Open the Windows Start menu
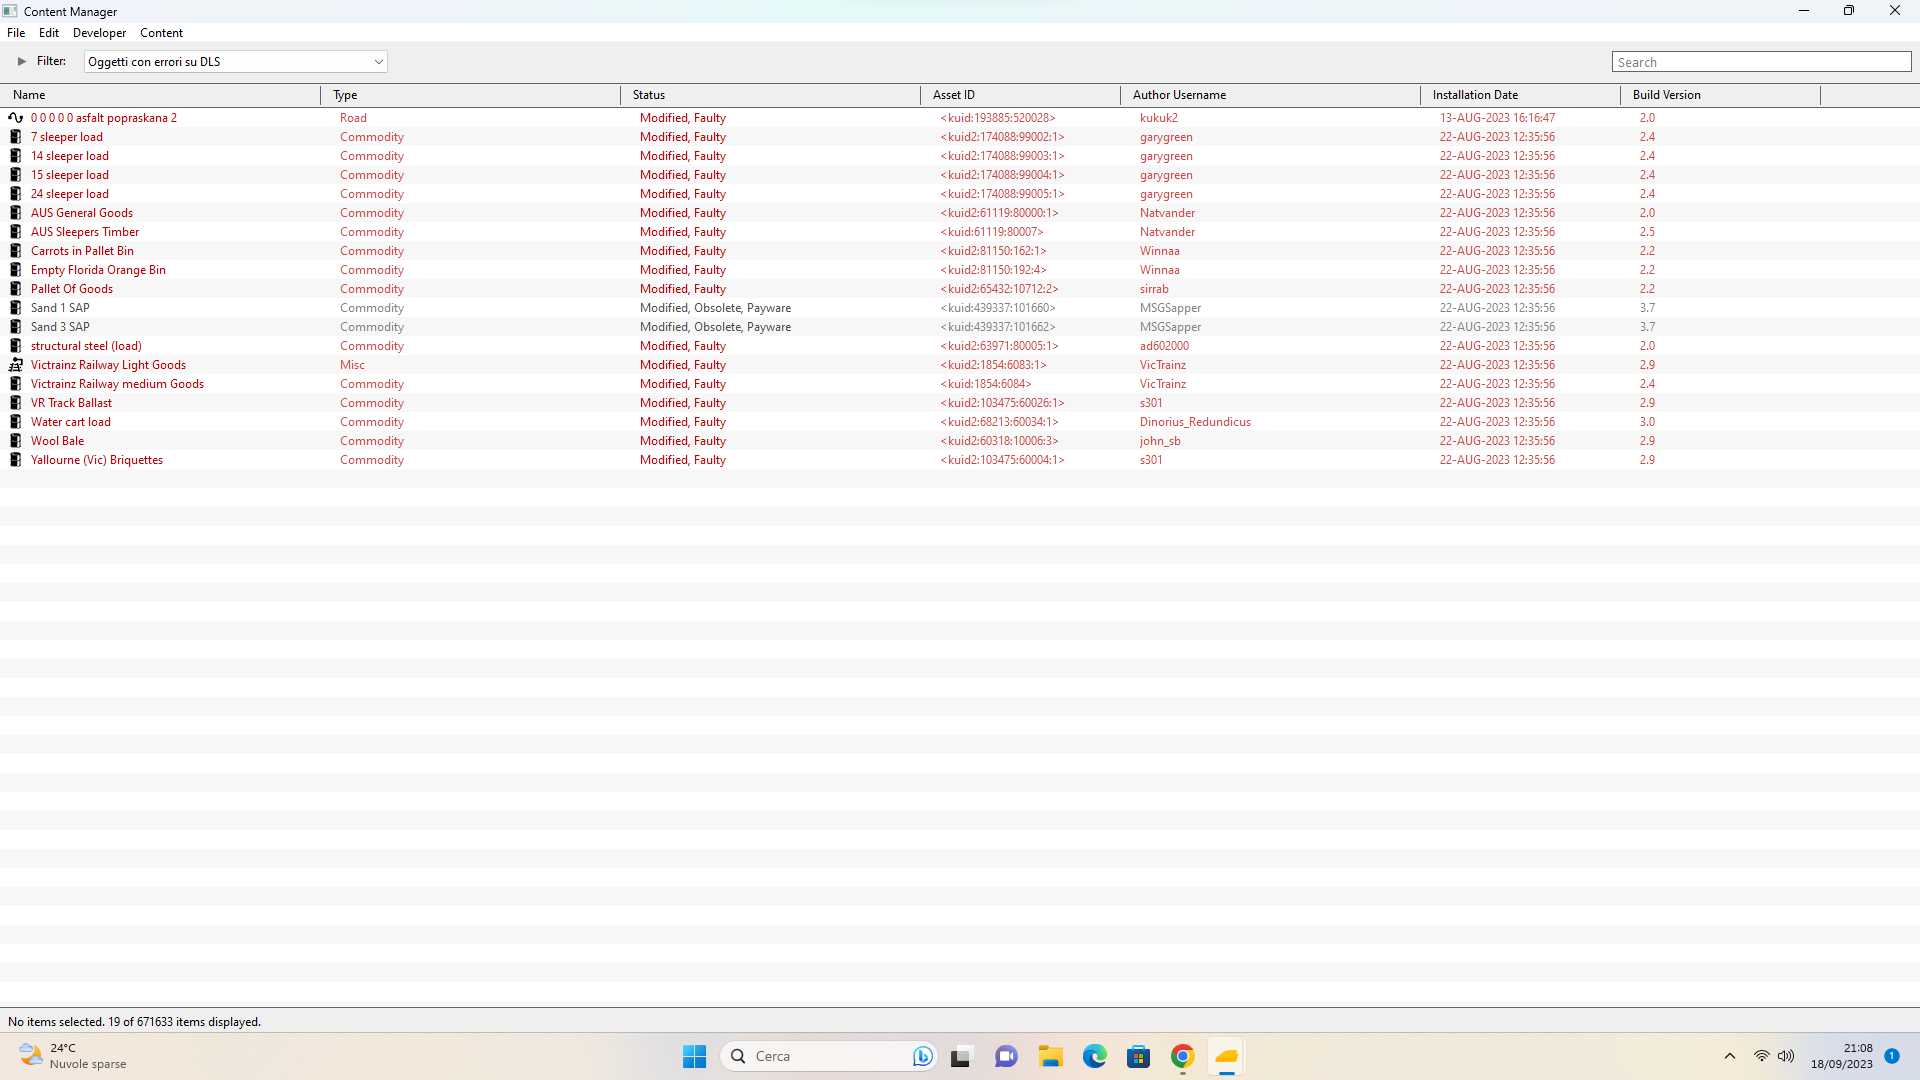 click(694, 1056)
